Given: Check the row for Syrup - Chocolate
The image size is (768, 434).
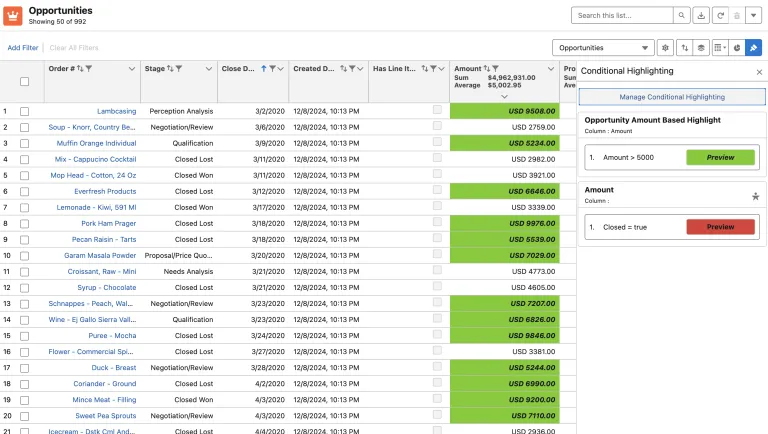Looking at the screenshot, I should click(x=24, y=288).
